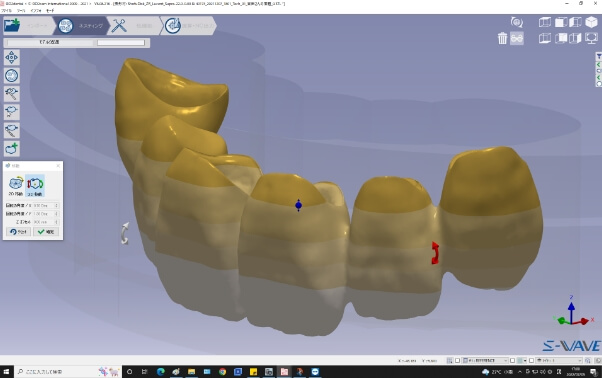This screenshot has width=602, height=378.
Task: Click the progress bar under workflow steps
Action: point(121,43)
